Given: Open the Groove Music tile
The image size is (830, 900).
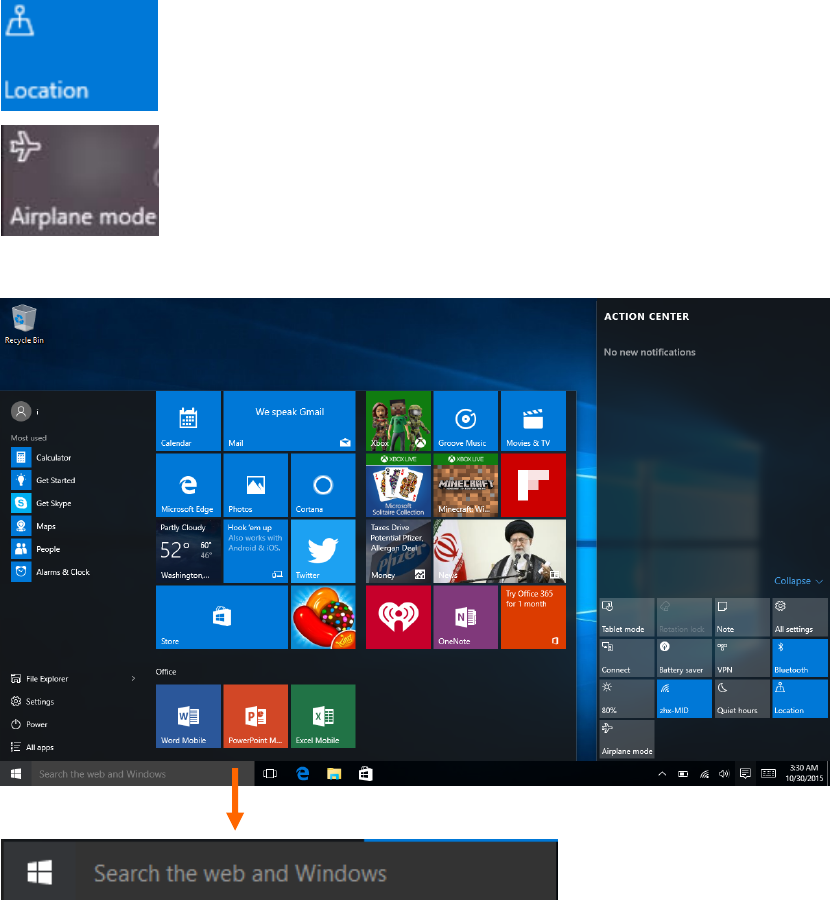Looking at the screenshot, I should coord(466,421).
